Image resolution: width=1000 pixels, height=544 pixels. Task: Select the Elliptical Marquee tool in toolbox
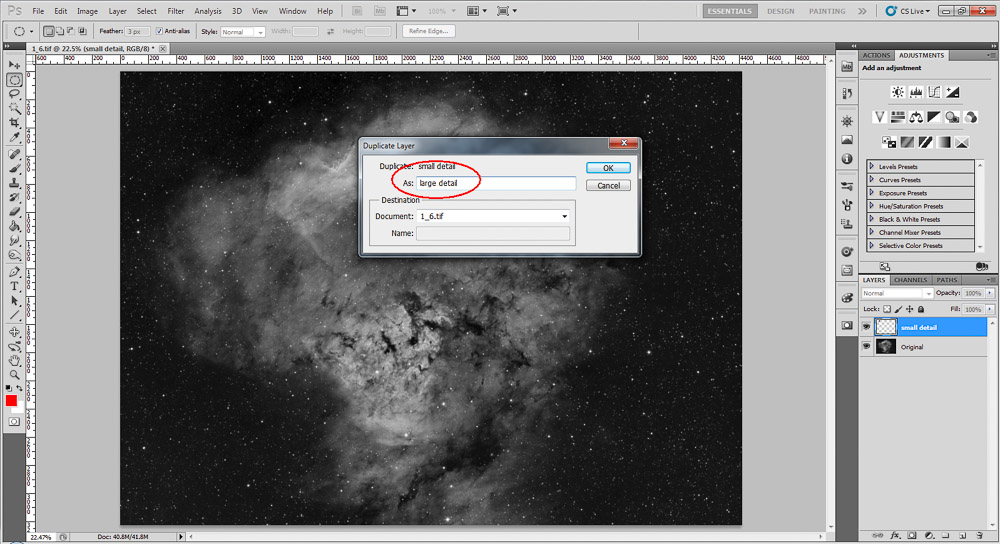[14, 80]
